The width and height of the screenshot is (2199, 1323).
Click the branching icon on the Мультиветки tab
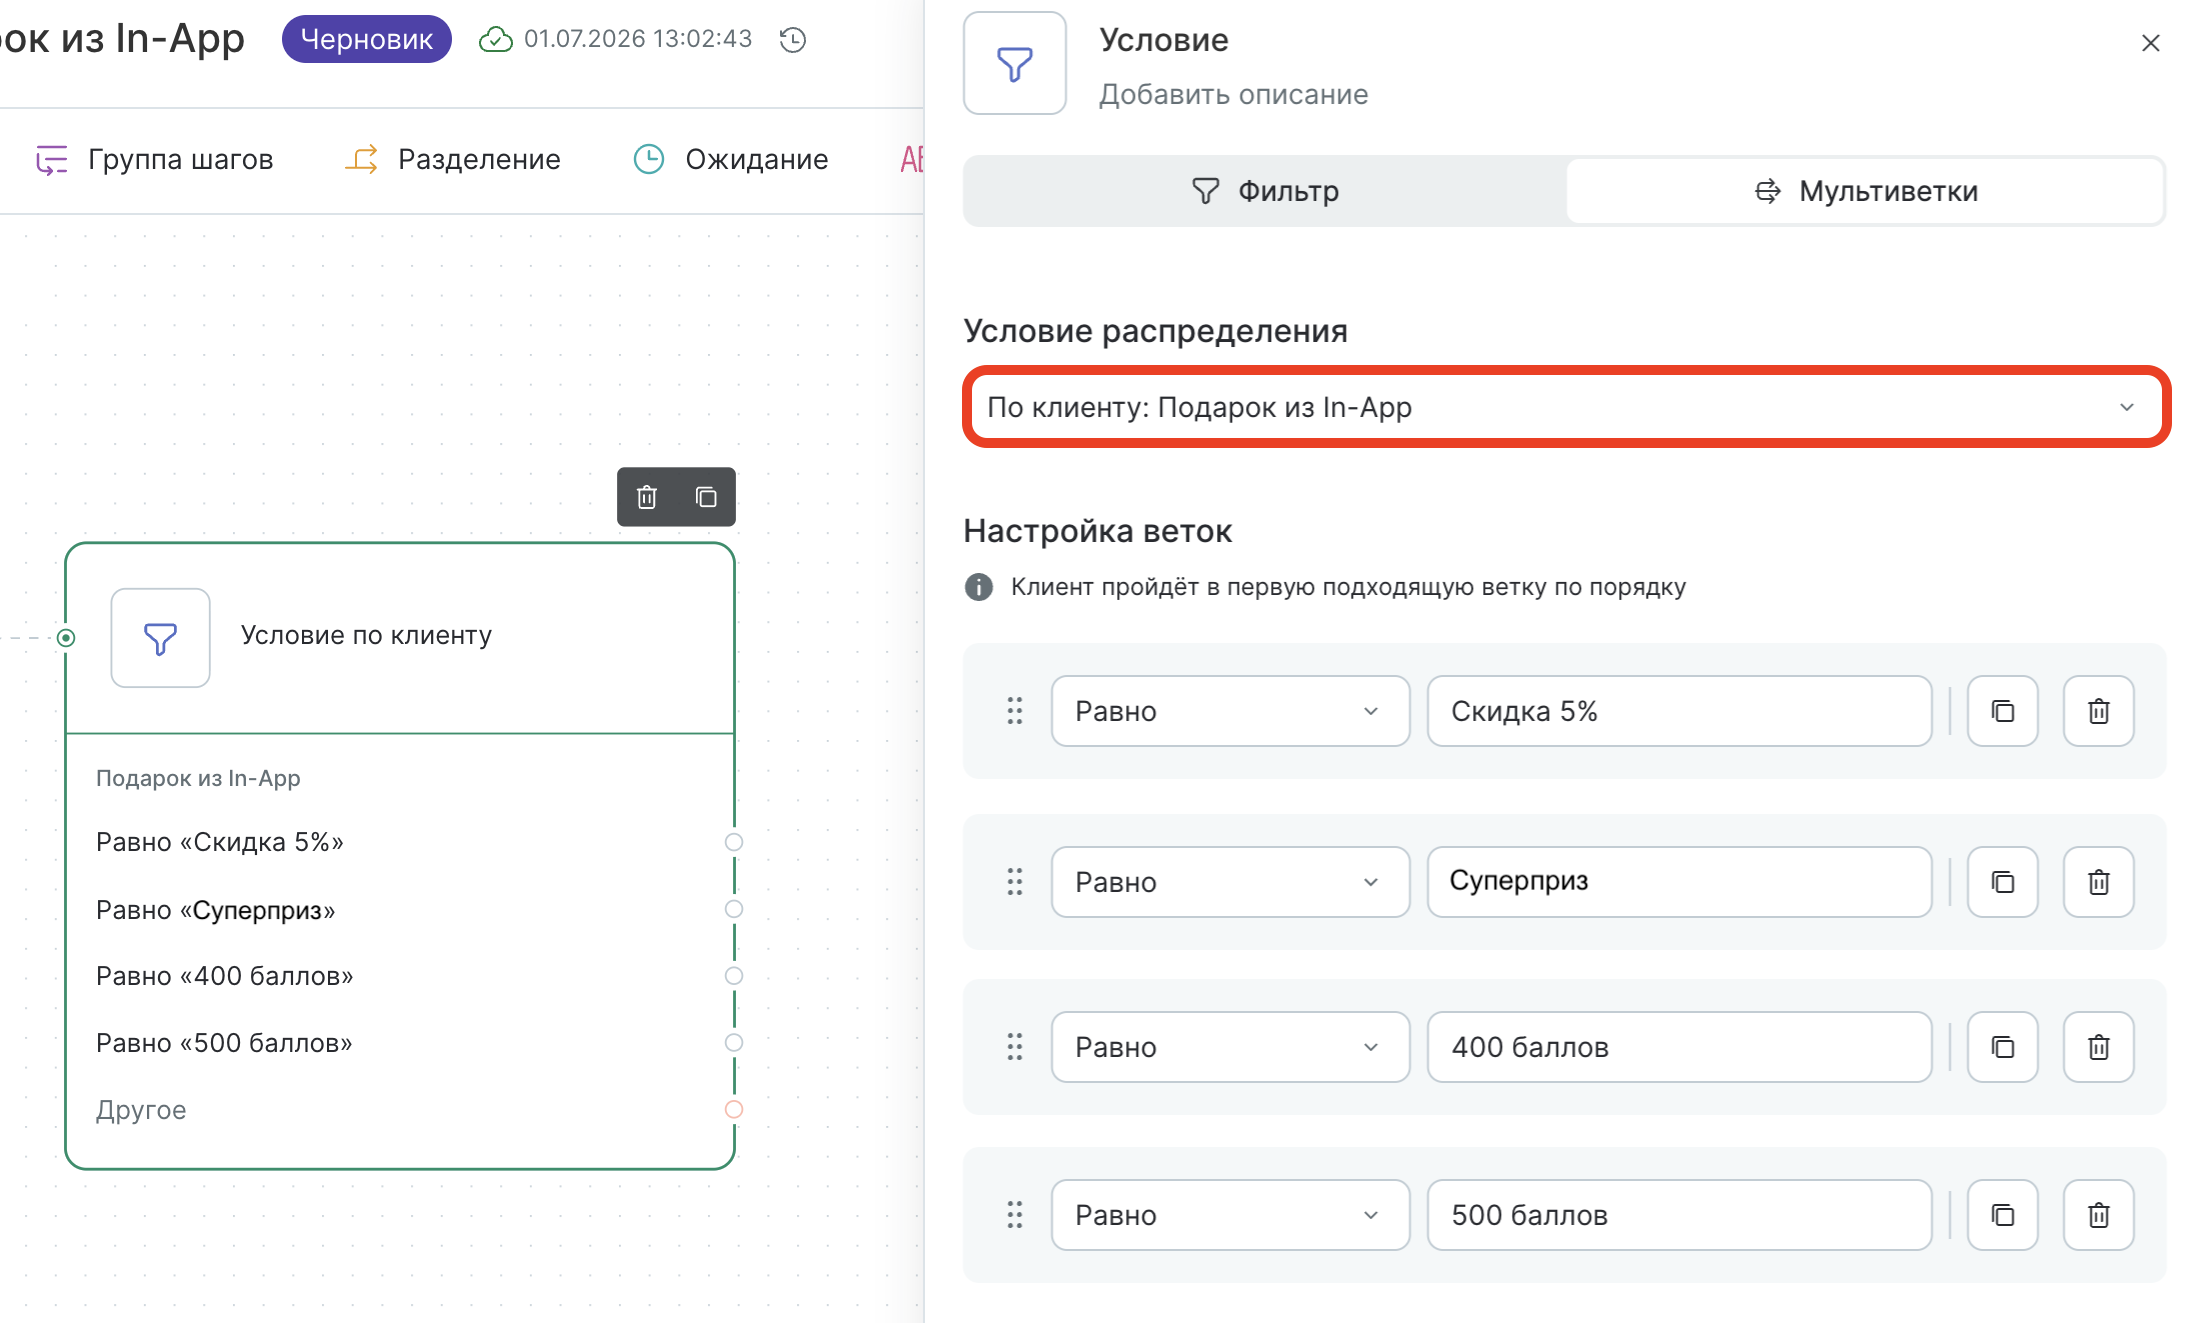click(x=1768, y=191)
